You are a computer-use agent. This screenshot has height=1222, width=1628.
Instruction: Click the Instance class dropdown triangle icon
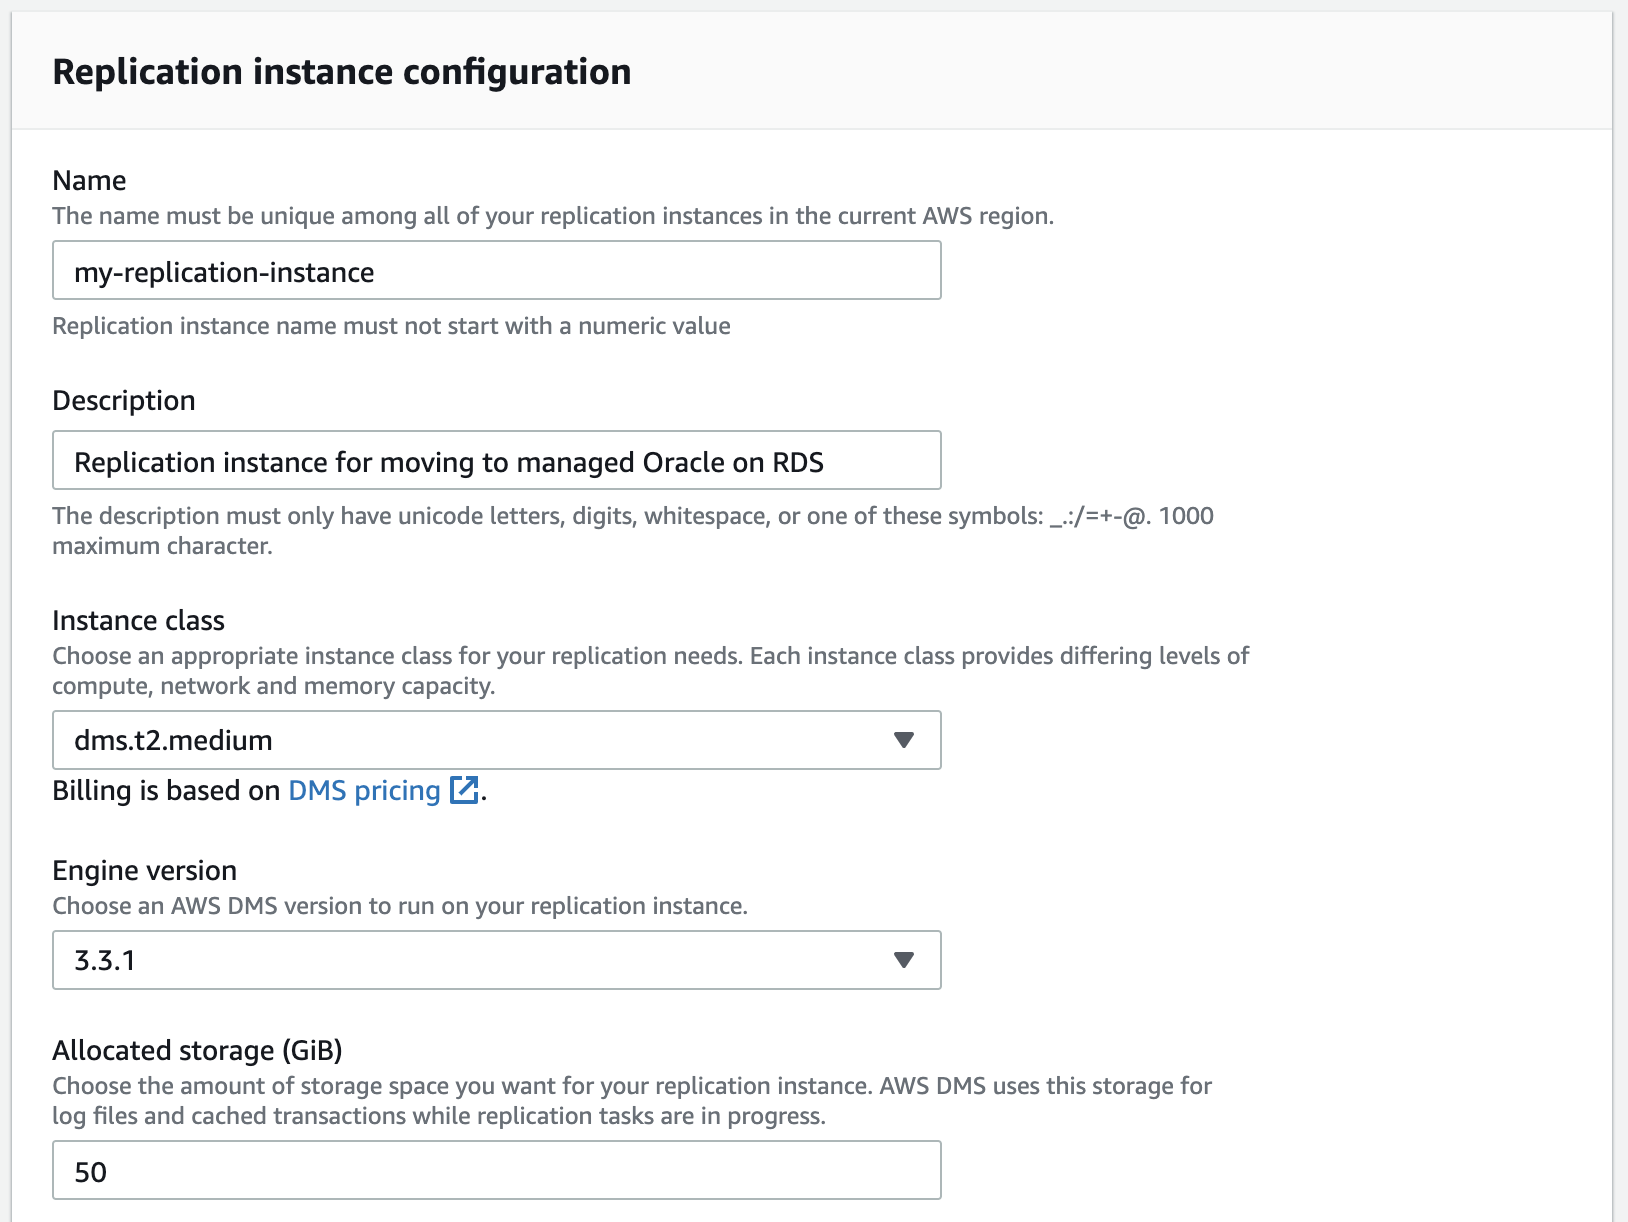903,740
